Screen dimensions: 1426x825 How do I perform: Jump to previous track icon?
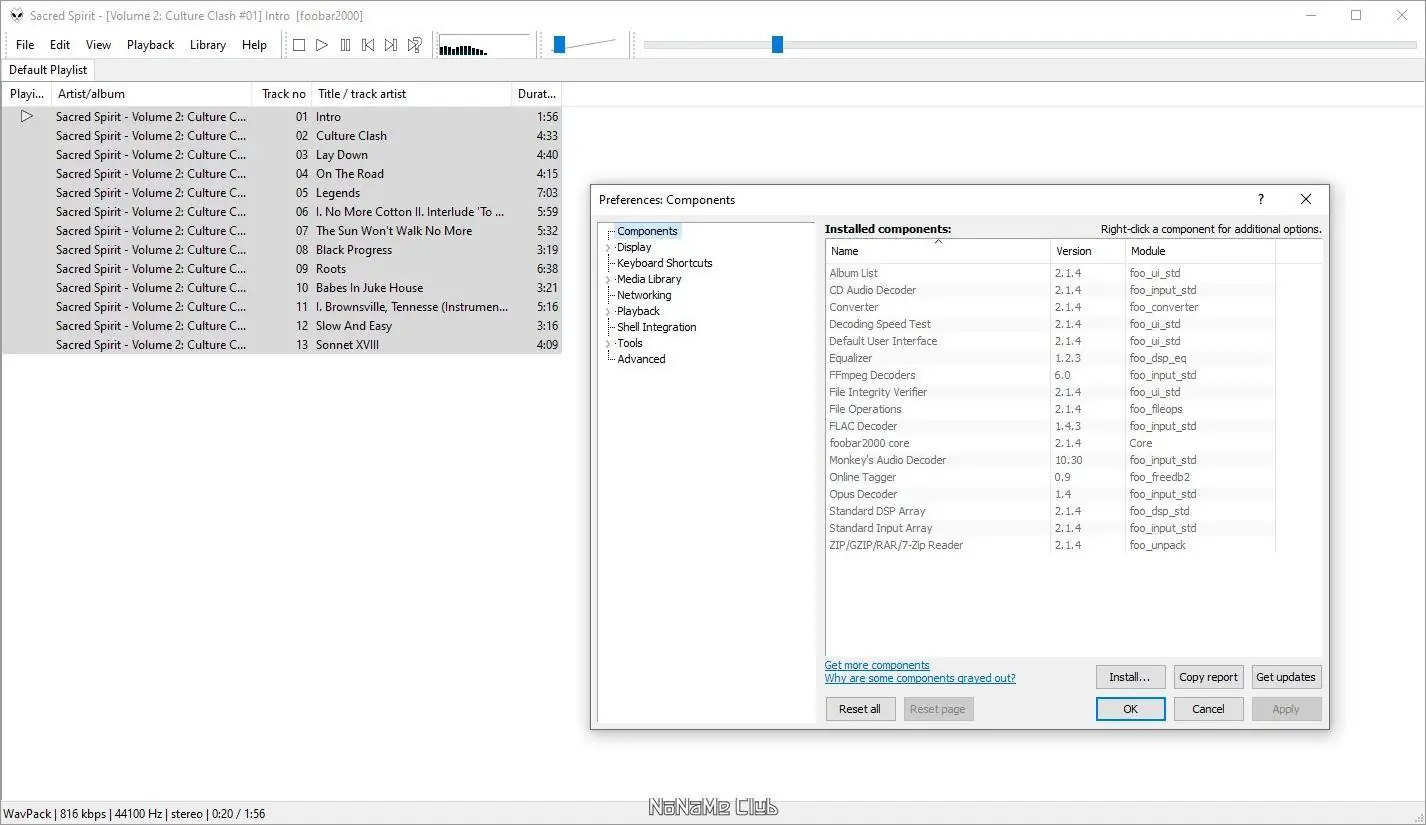tap(368, 45)
